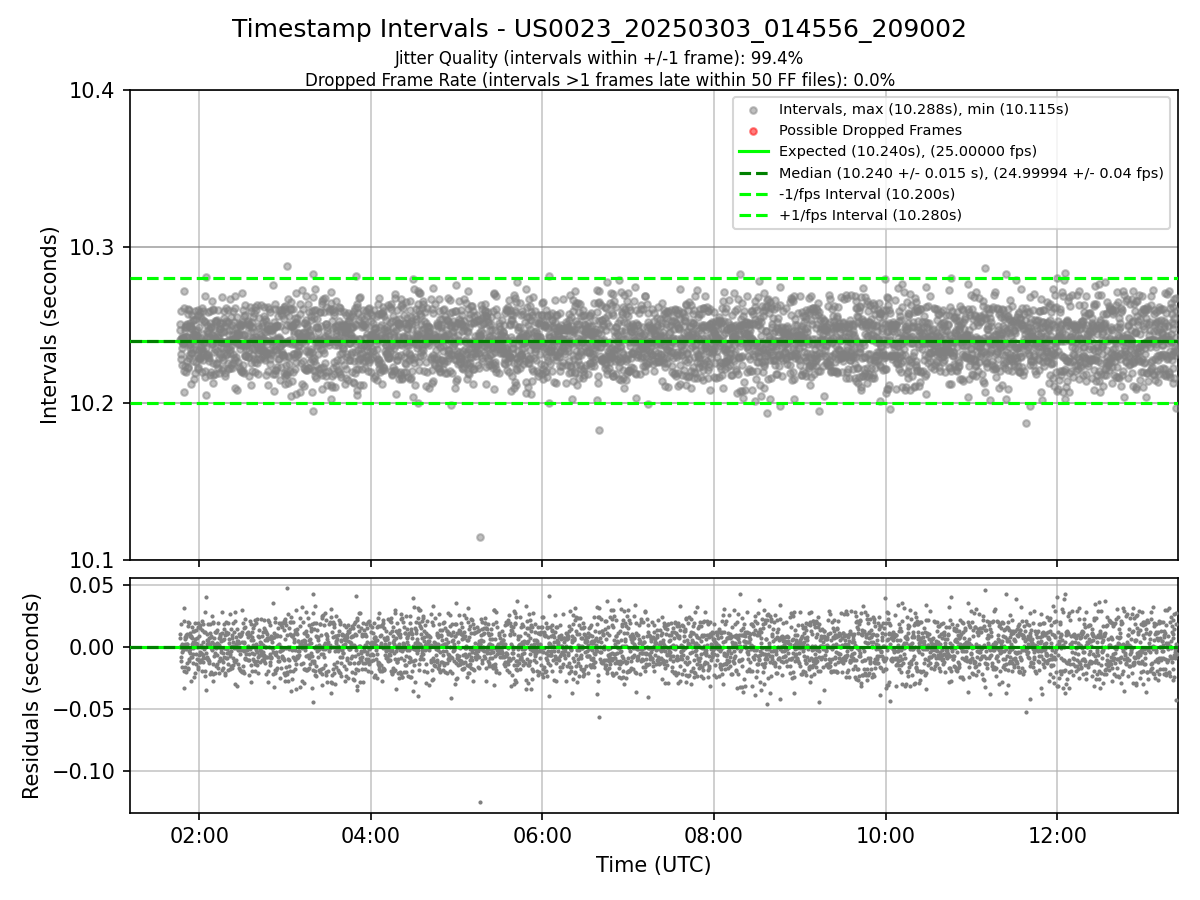This screenshot has height=900, width=1200.
Task: Click the 'Intervals (seconds)' y-axis label
Action: pos(49,325)
